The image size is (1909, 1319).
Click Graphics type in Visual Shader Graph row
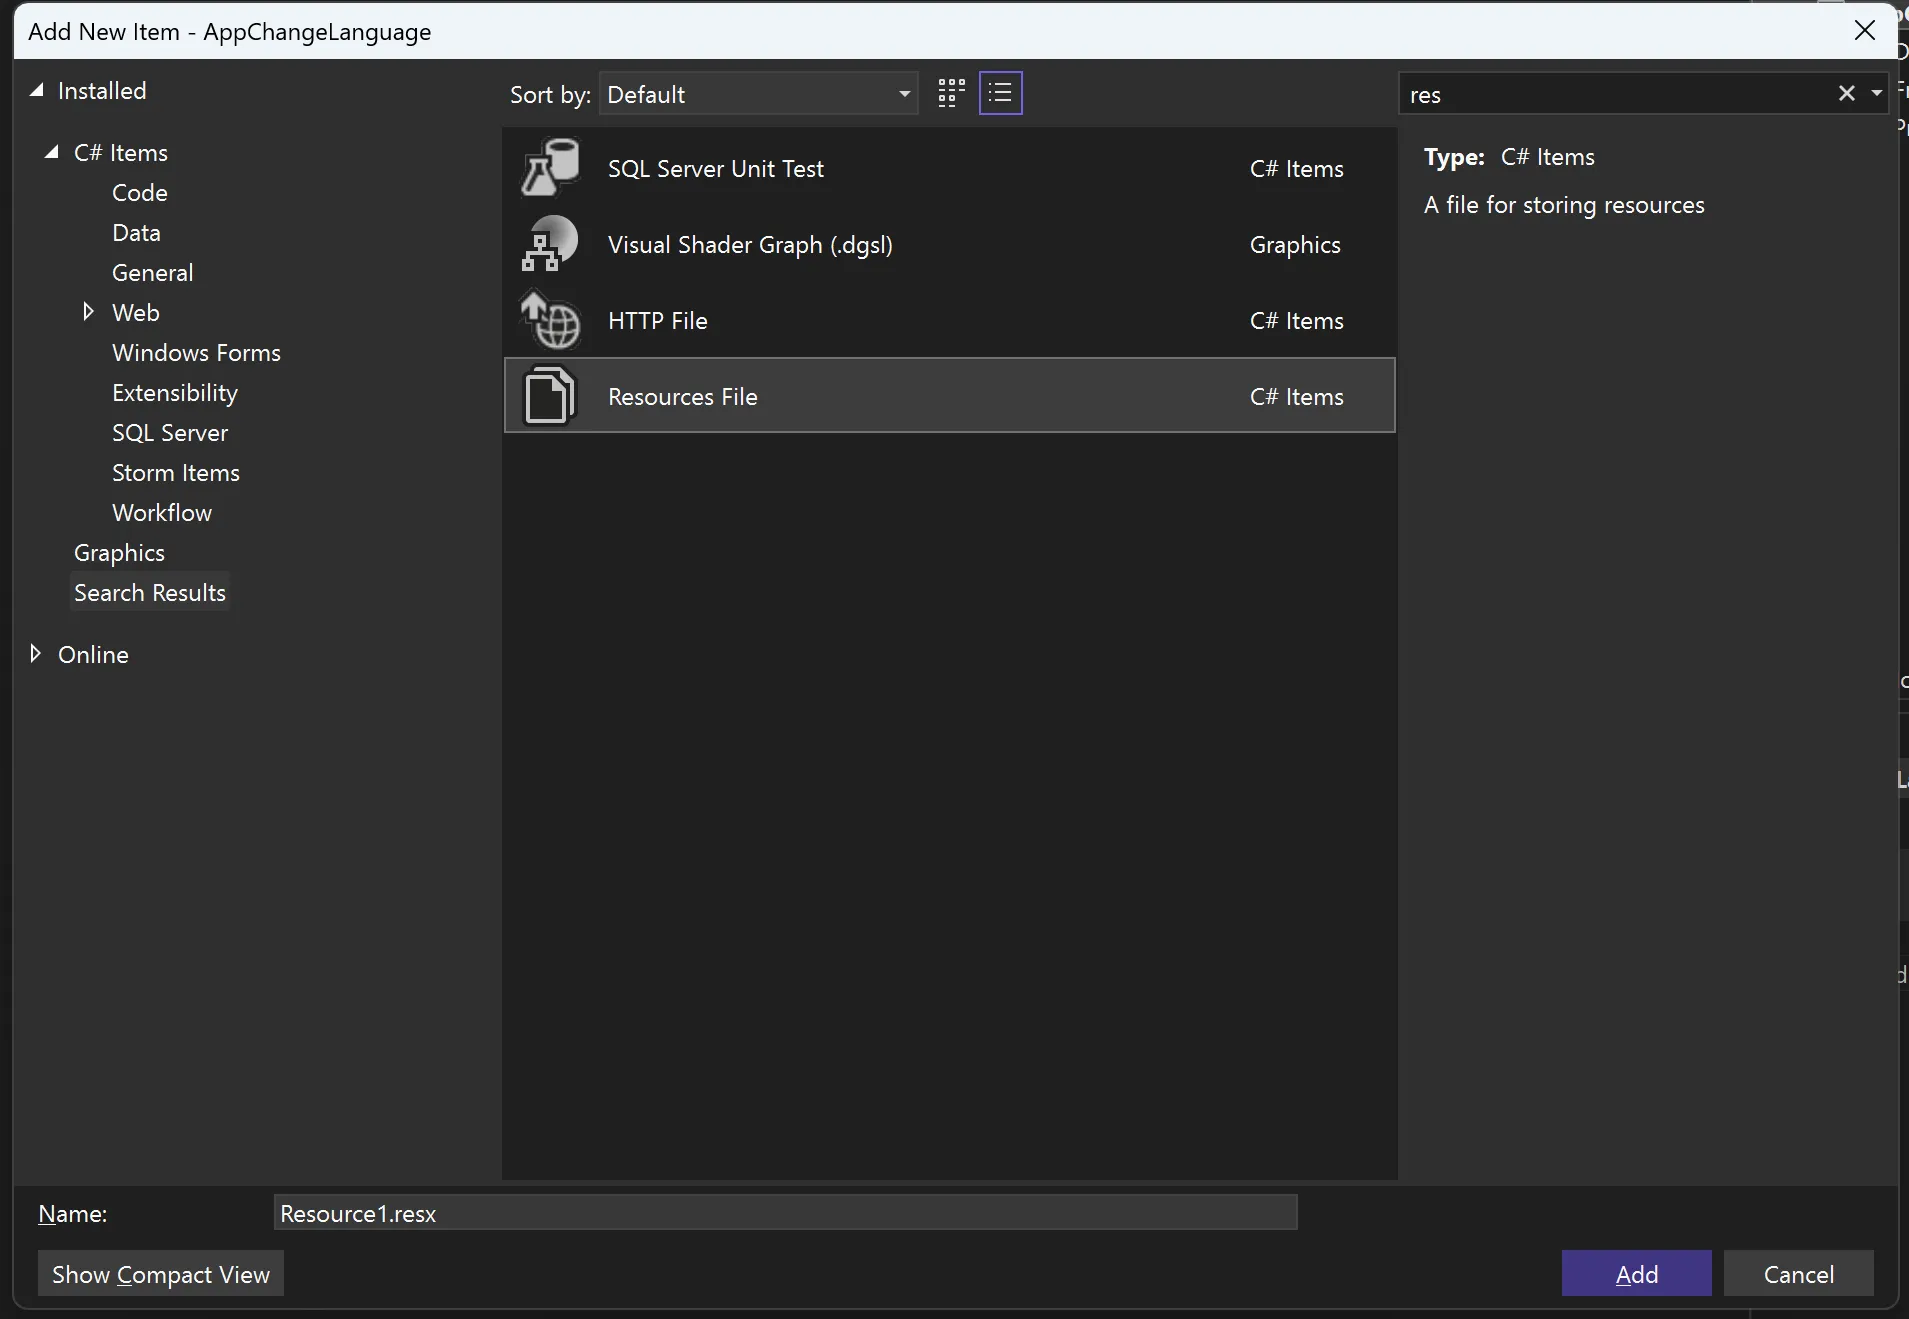[1295, 244]
